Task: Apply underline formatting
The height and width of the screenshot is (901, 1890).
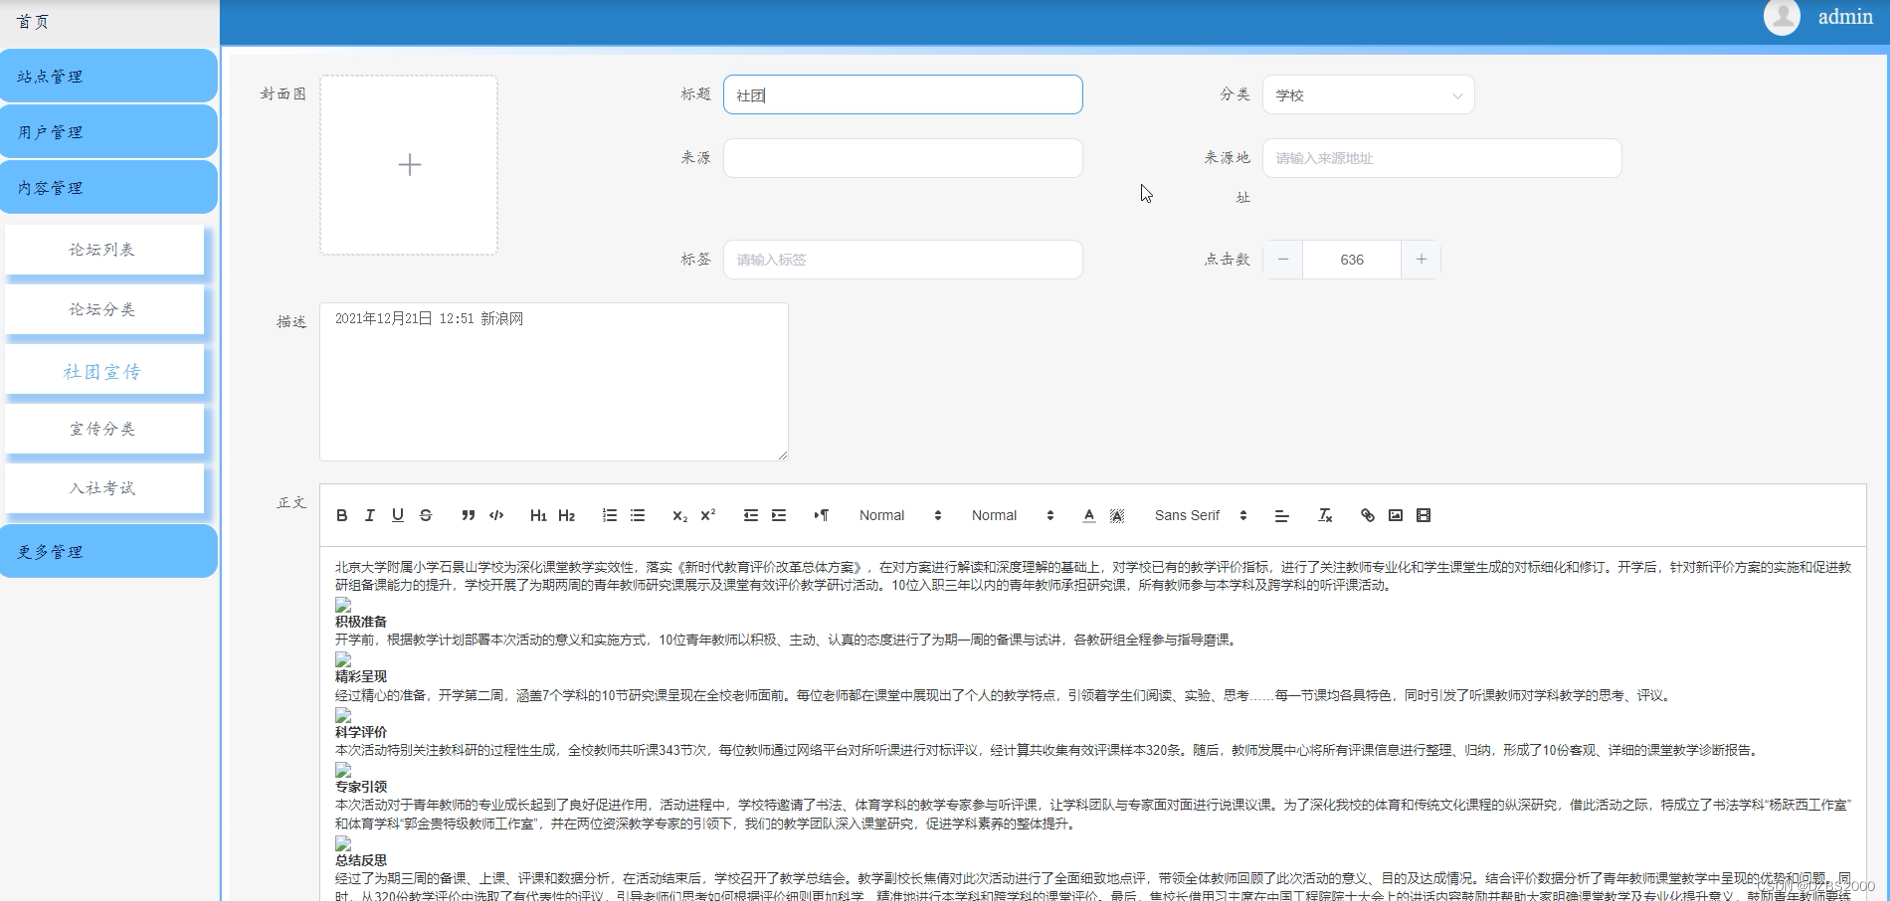Action: [398, 515]
